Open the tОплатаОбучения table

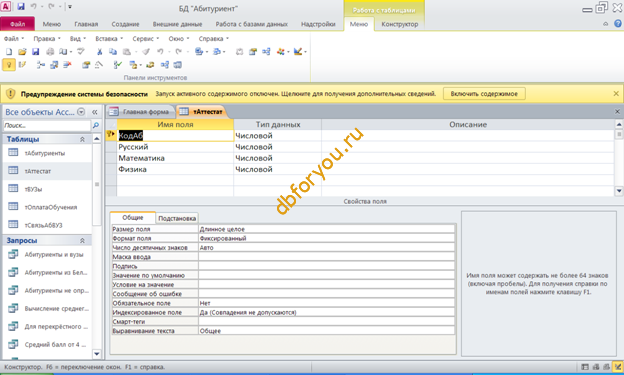51,207
